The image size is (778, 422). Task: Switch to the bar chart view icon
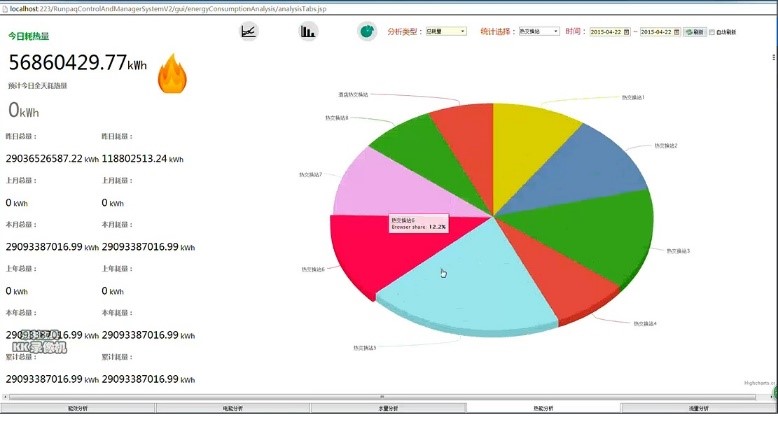point(308,31)
